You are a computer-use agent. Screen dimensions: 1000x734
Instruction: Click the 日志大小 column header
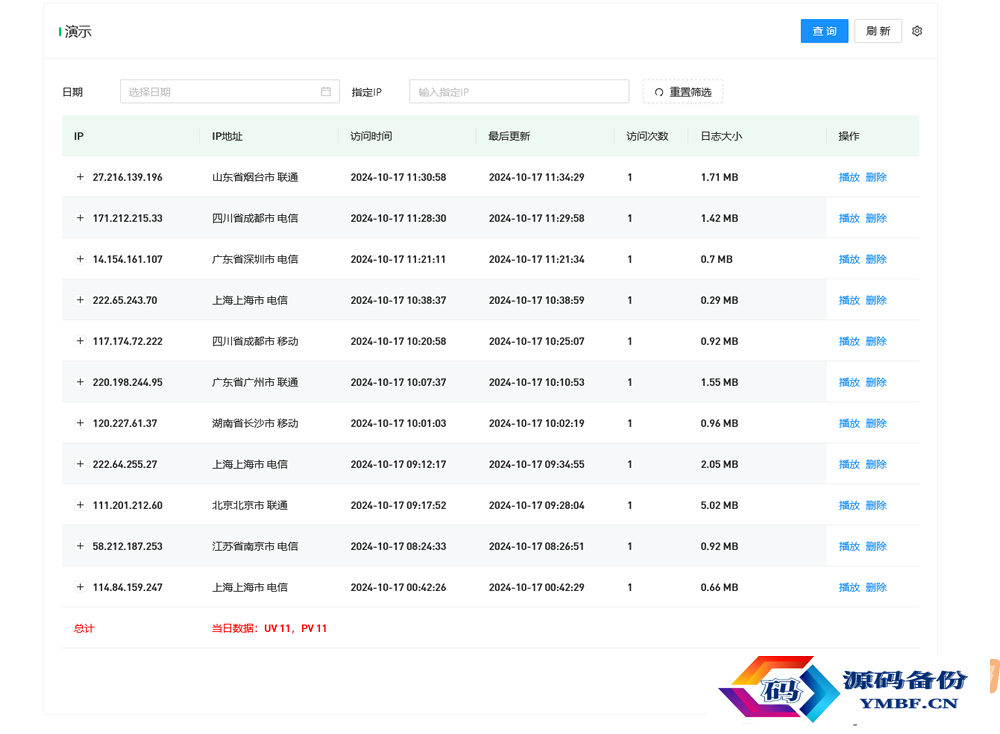(721, 136)
